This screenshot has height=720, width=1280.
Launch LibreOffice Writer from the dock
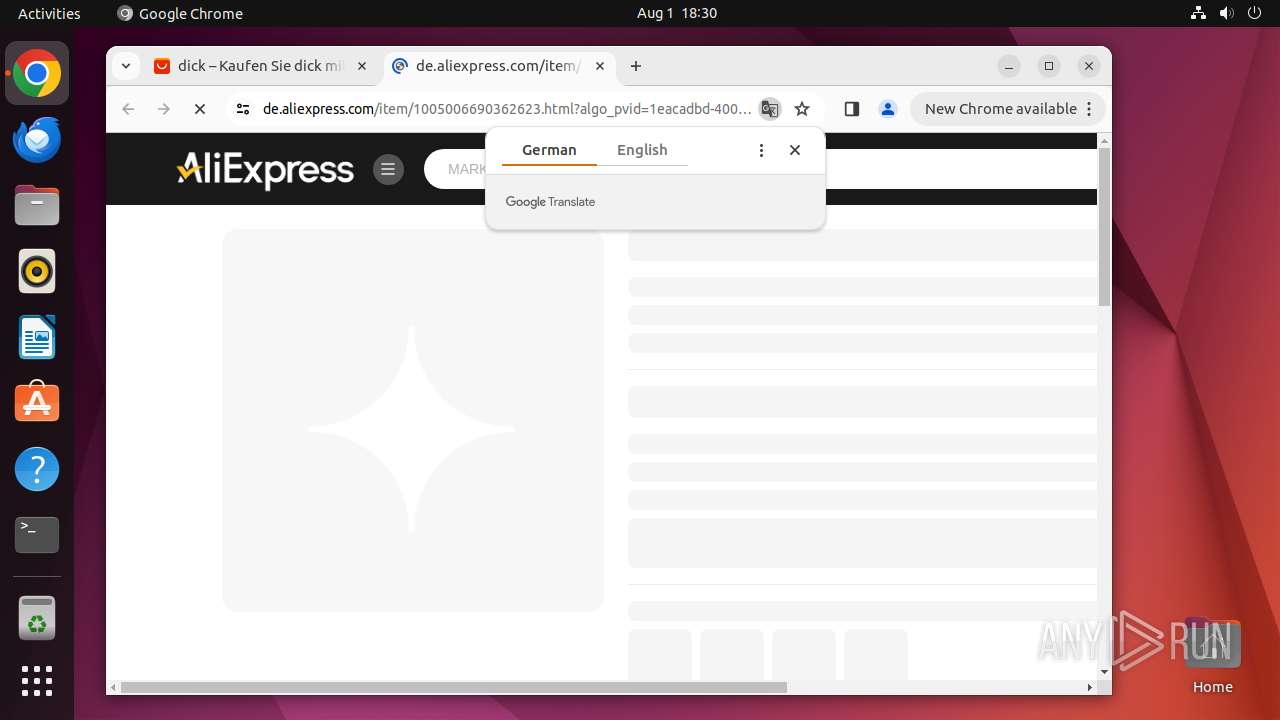tap(37, 337)
